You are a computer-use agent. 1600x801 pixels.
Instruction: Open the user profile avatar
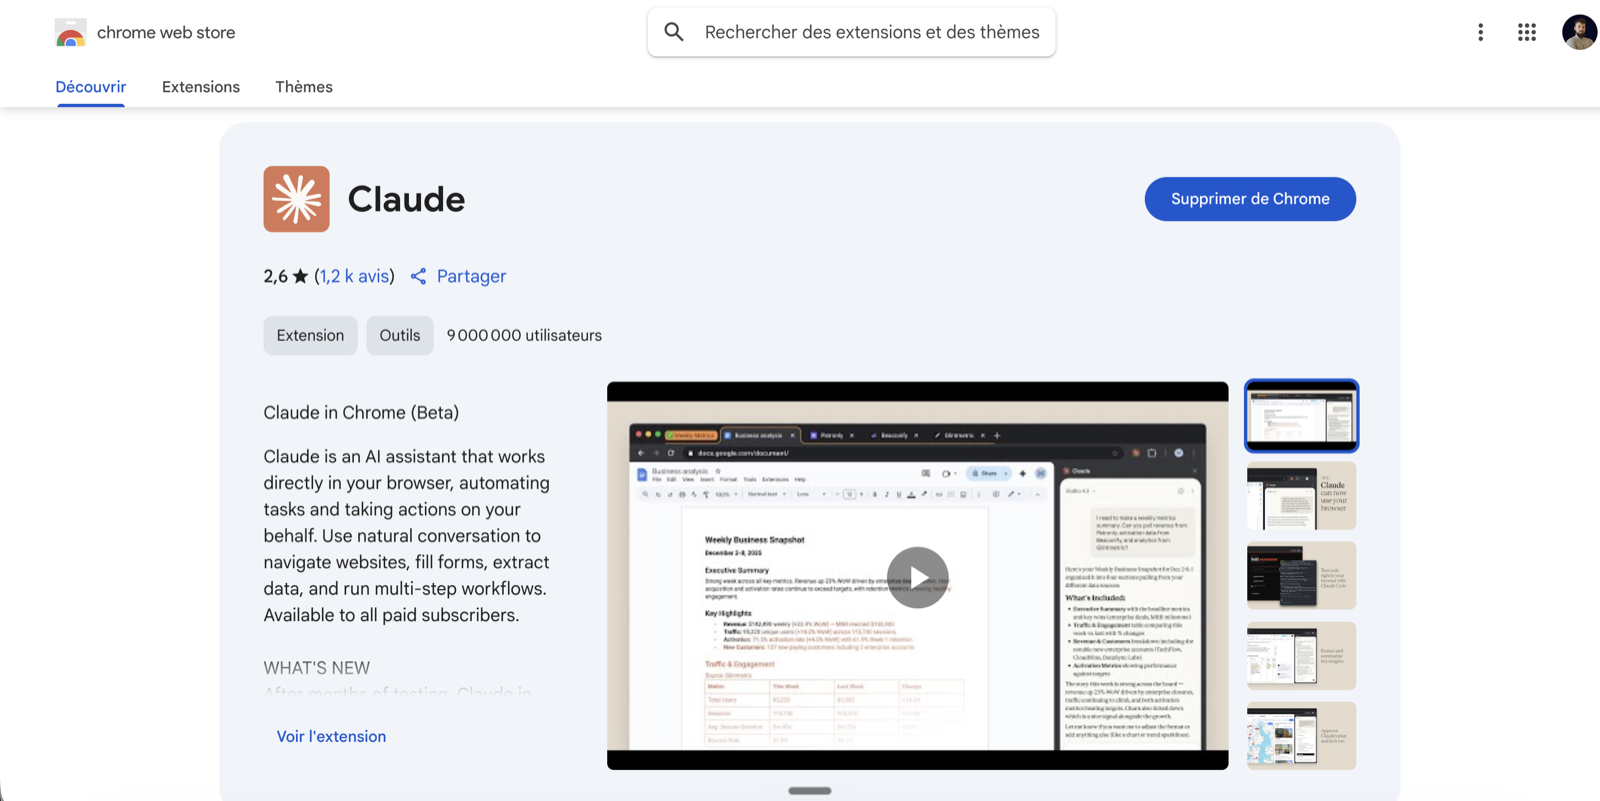click(x=1579, y=32)
